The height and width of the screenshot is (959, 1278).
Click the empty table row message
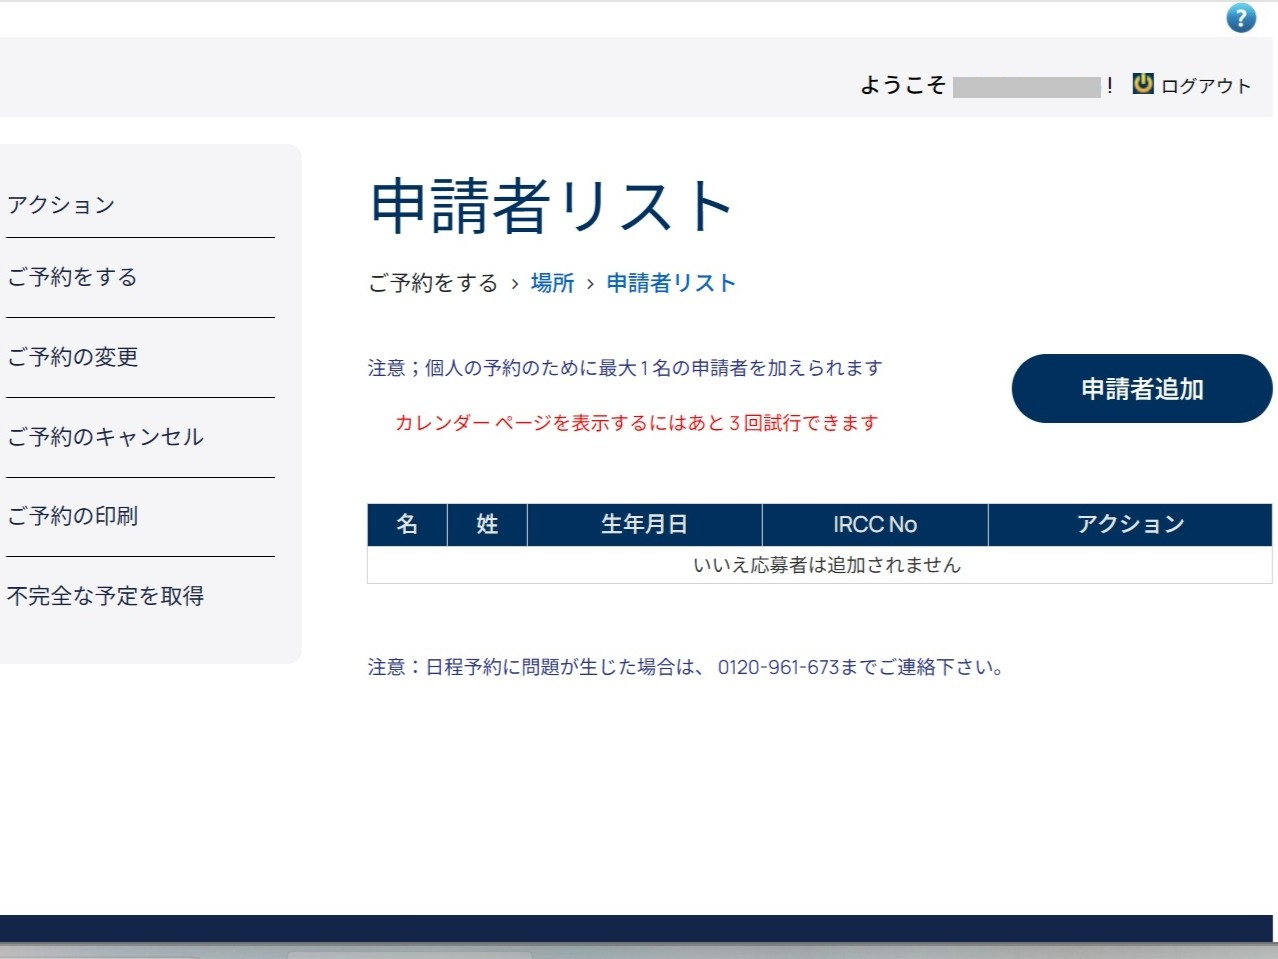click(826, 565)
